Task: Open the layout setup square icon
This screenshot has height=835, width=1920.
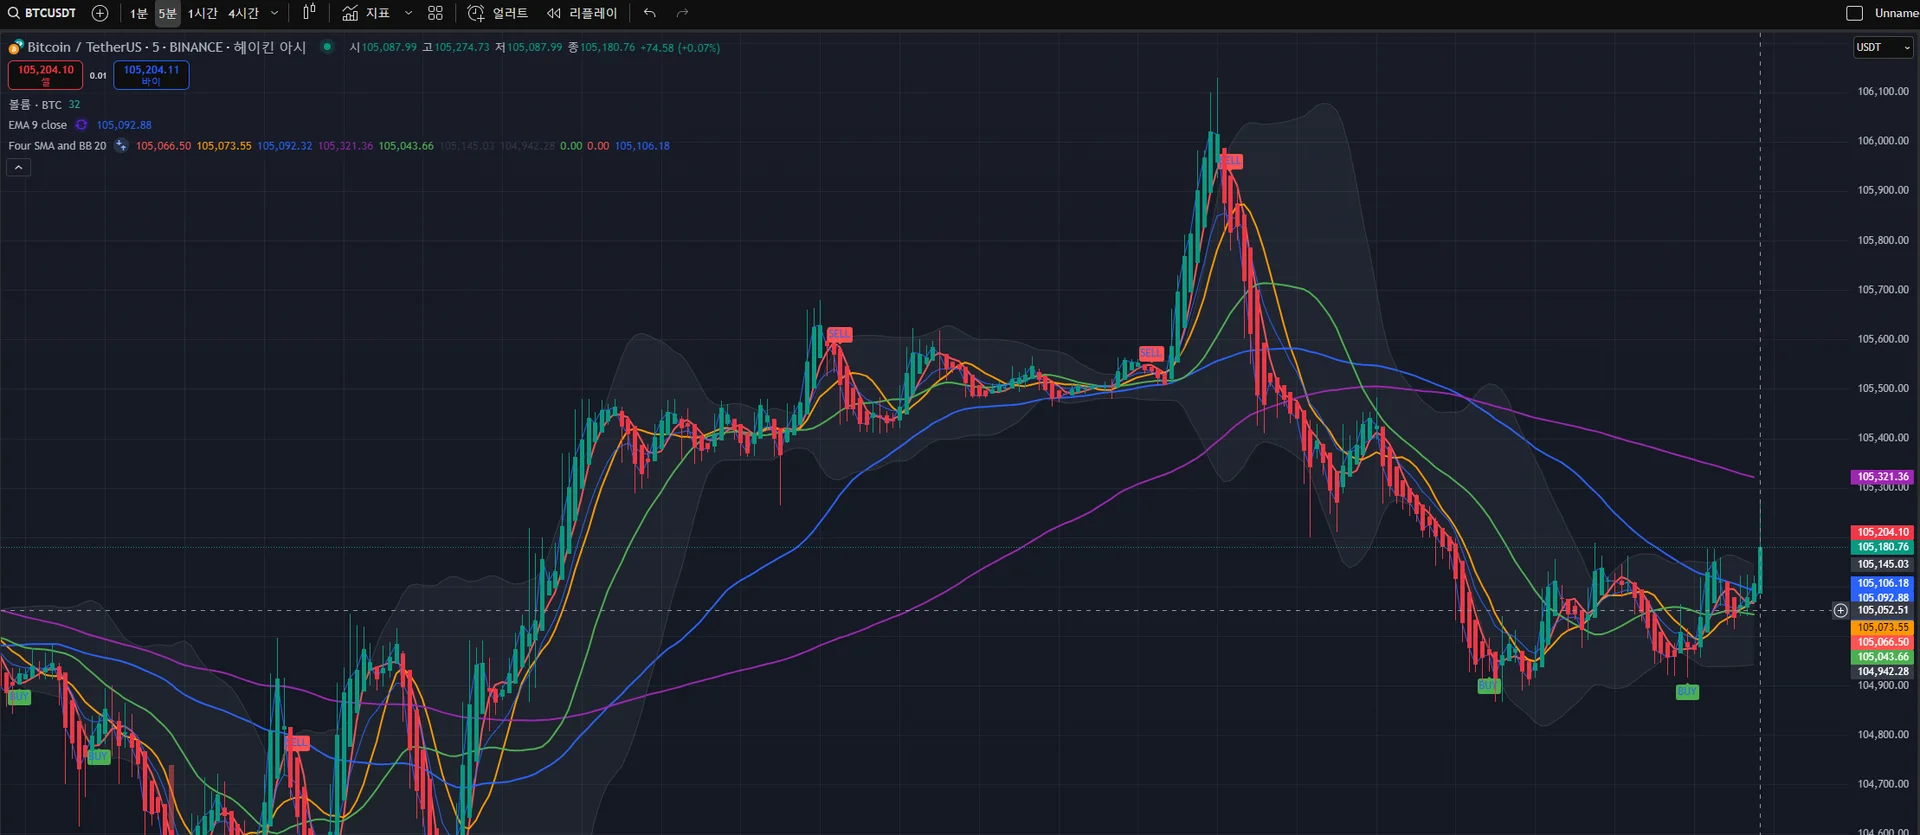Action: 1854,13
